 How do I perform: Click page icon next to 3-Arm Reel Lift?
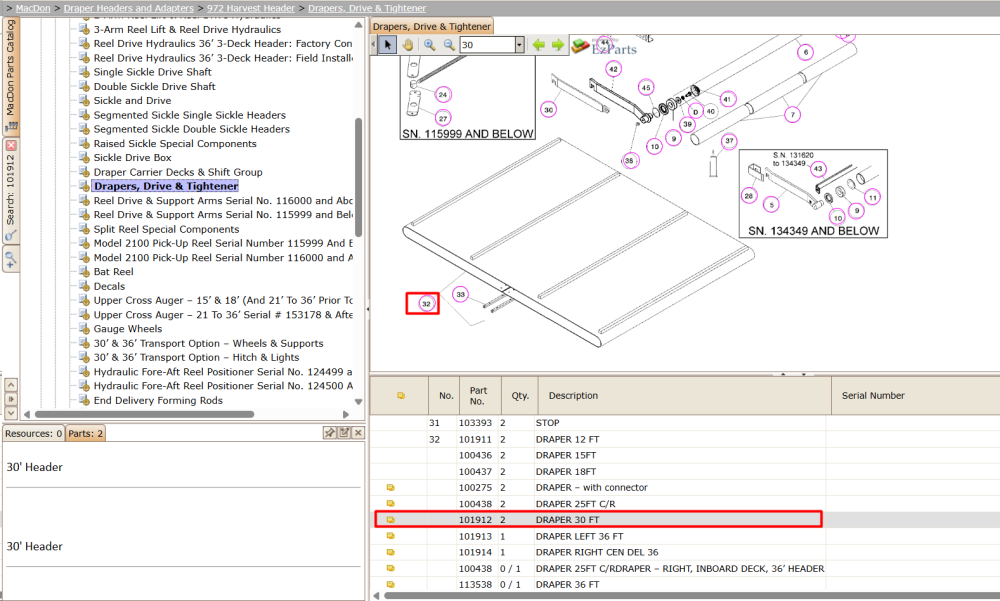click(84, 29)
